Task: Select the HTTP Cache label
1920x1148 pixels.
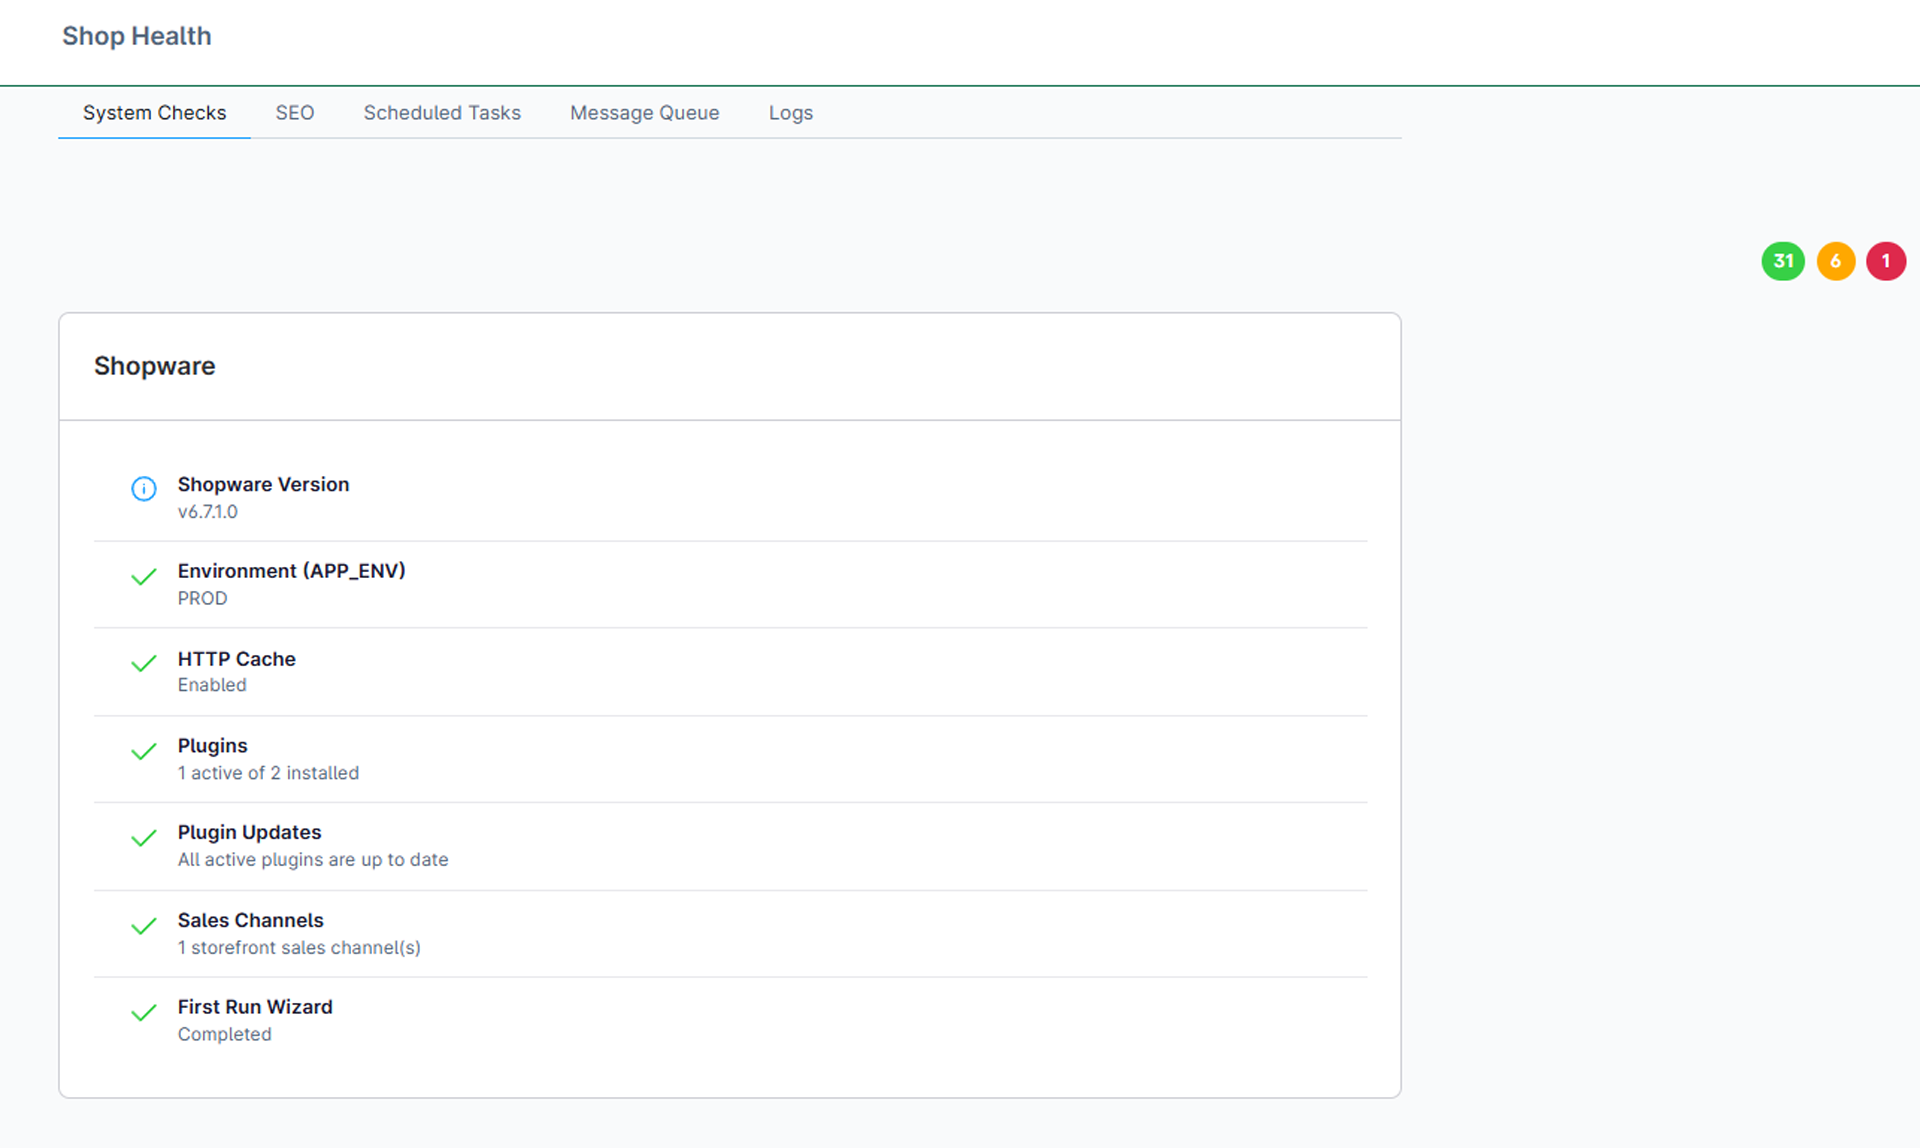Action: tap(237, 659)
